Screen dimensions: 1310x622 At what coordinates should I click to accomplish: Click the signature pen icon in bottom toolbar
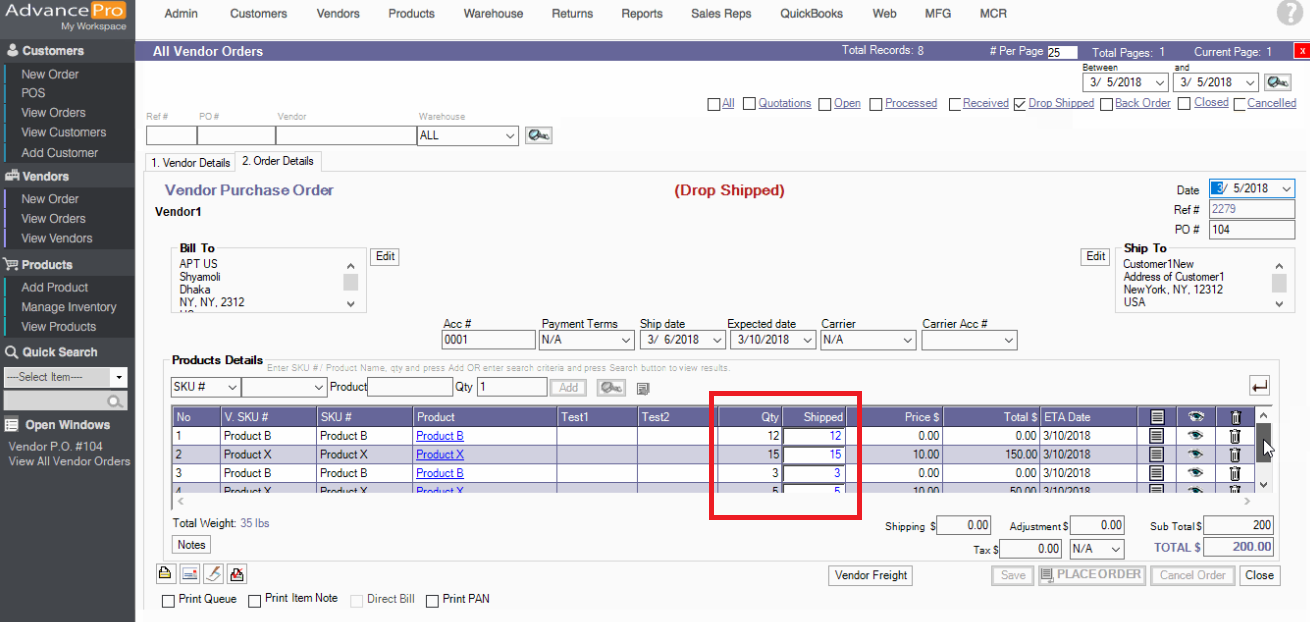[x=213, y=574]
